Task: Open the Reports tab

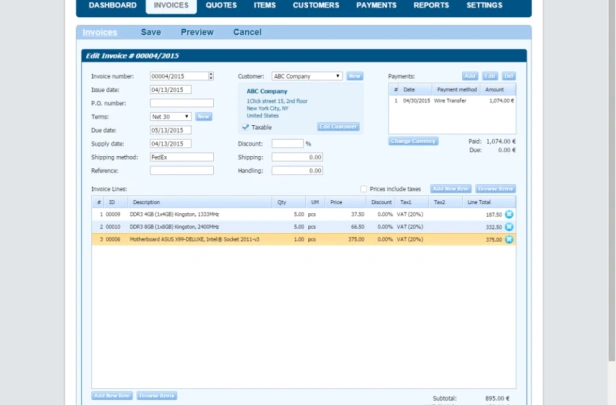Action: coord(431,5)
